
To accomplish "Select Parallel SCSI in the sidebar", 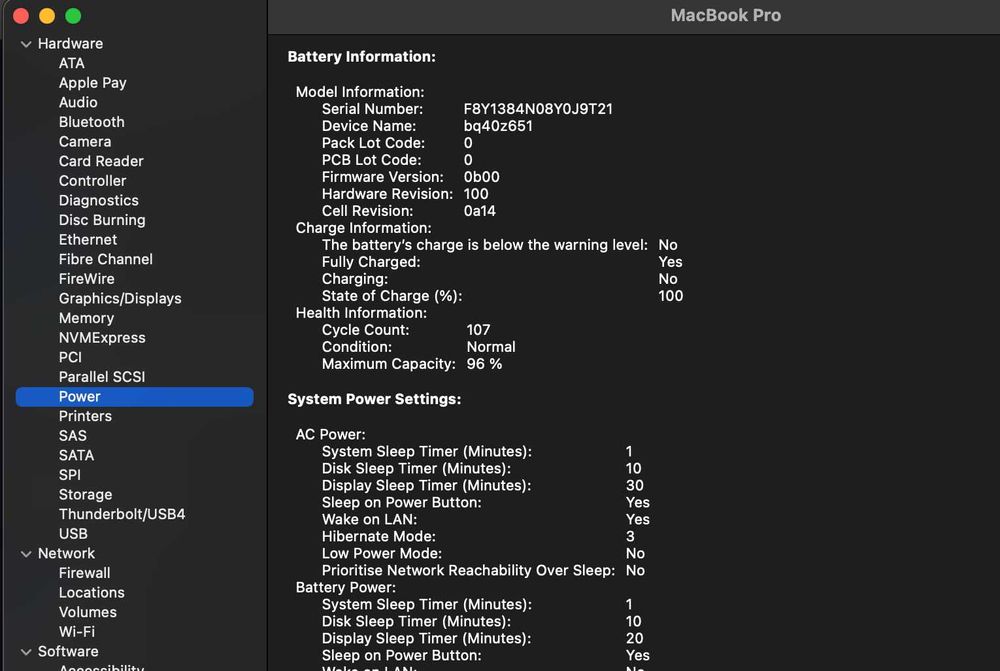I will (101, 377).
